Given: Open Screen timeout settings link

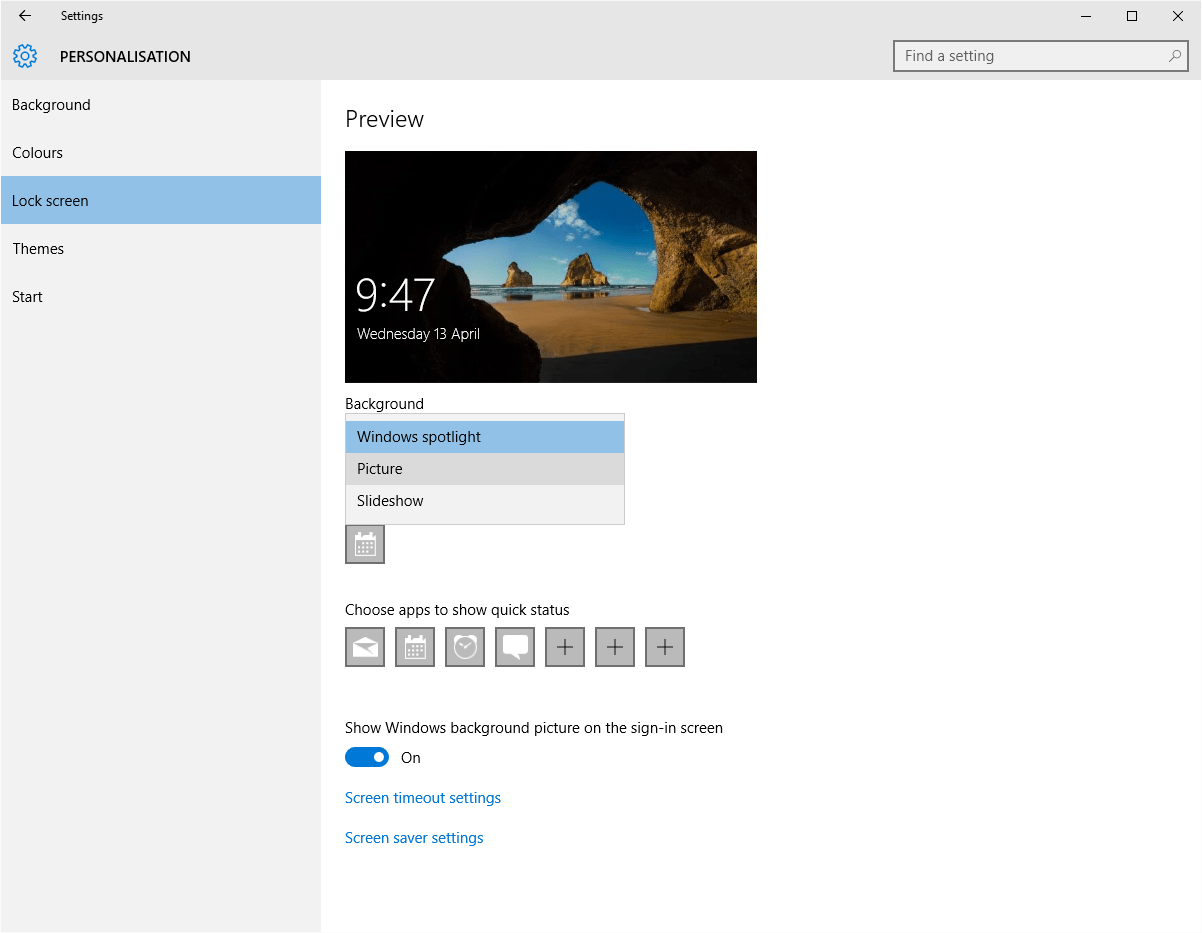Looking at the screenshot, I should click(423, 798).
